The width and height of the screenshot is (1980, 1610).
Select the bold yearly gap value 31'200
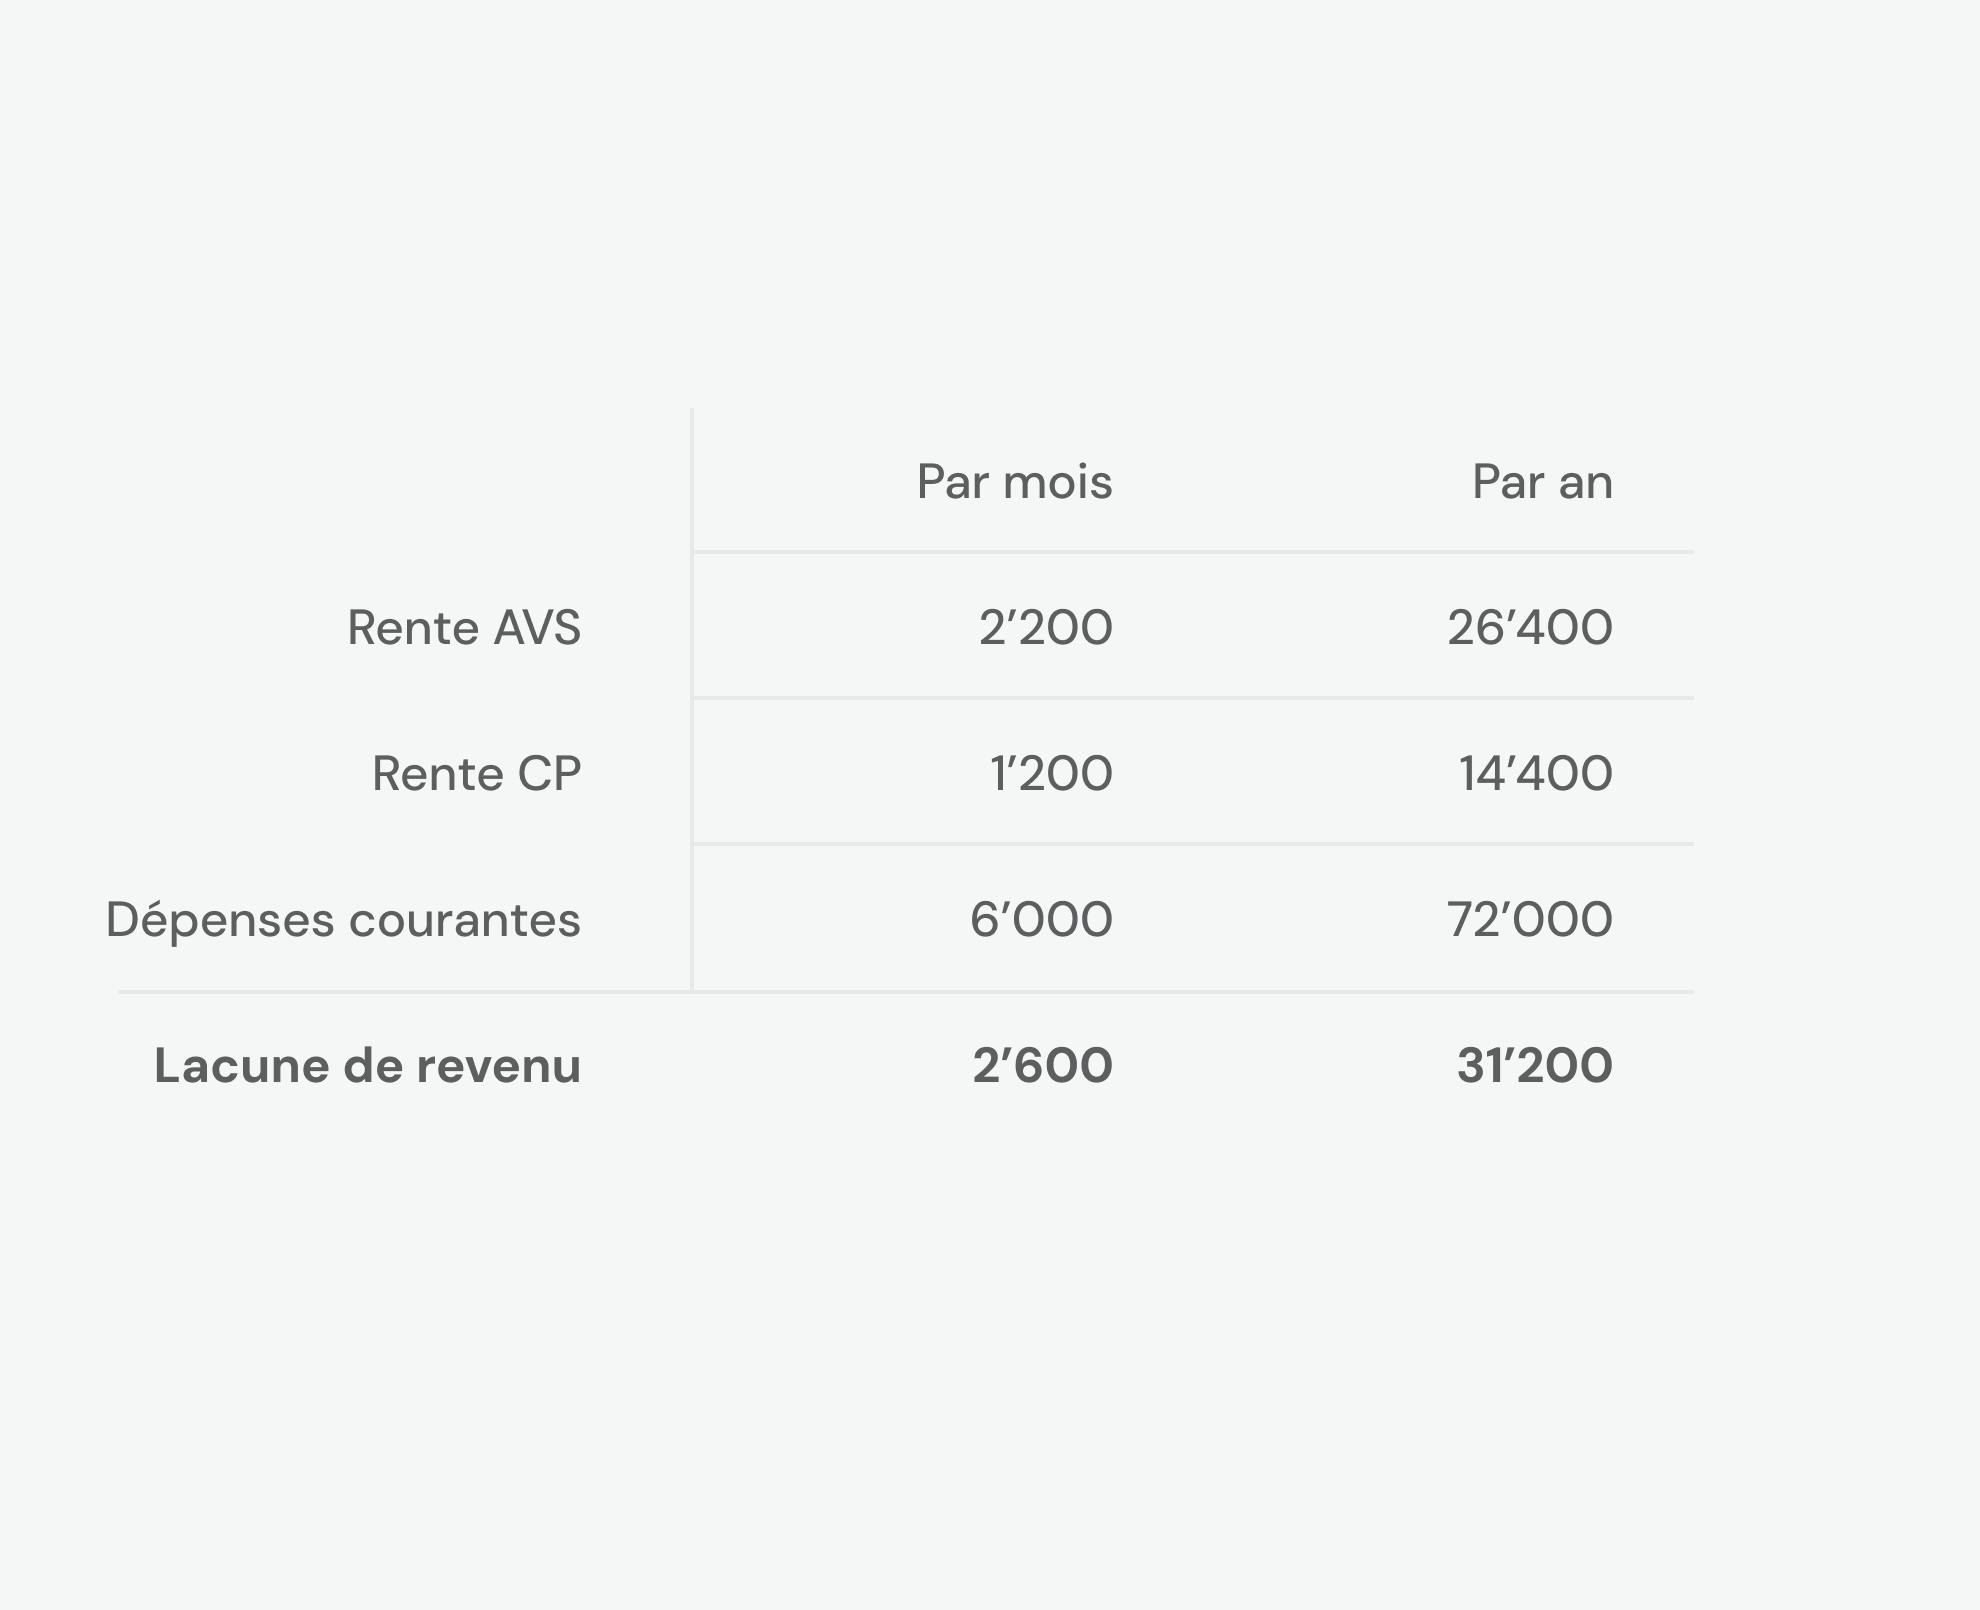(x=1534, y=1066)
